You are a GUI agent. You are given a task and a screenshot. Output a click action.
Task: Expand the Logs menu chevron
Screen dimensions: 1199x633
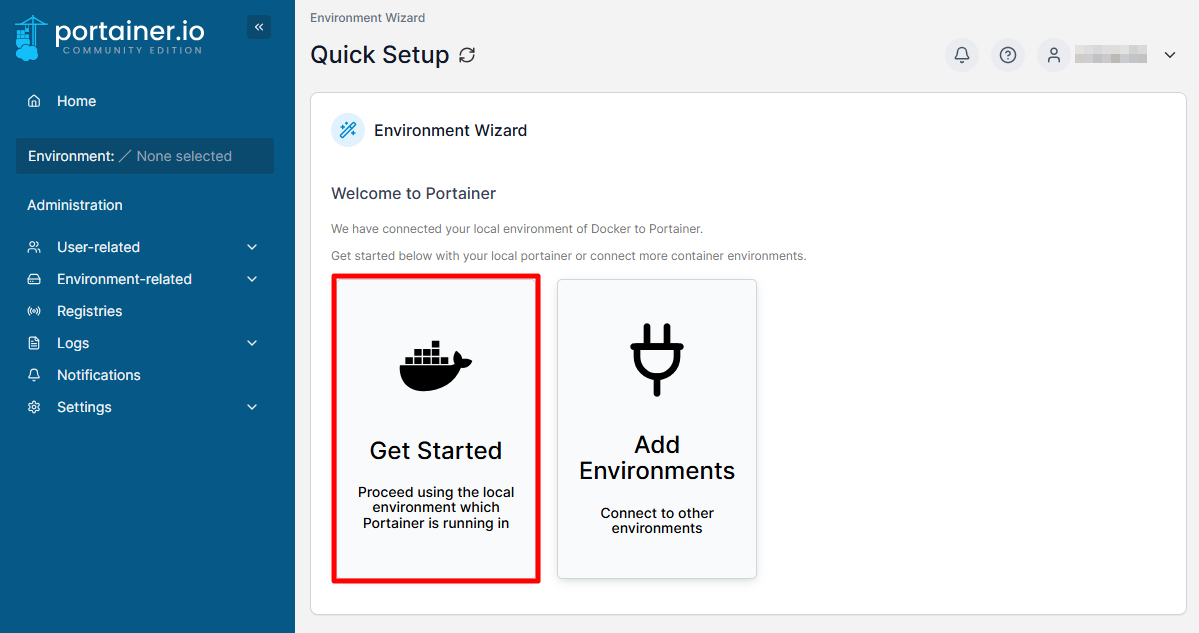tap(252, 343)
